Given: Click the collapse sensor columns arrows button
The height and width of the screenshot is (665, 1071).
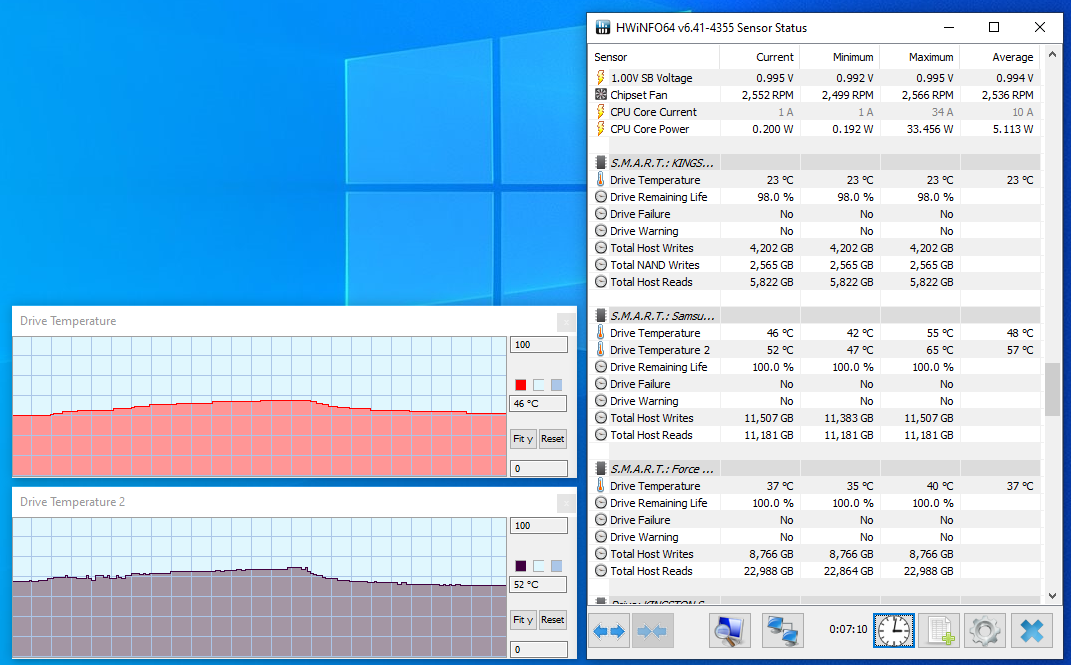Looking at the screenshot, I should [652, 631].
